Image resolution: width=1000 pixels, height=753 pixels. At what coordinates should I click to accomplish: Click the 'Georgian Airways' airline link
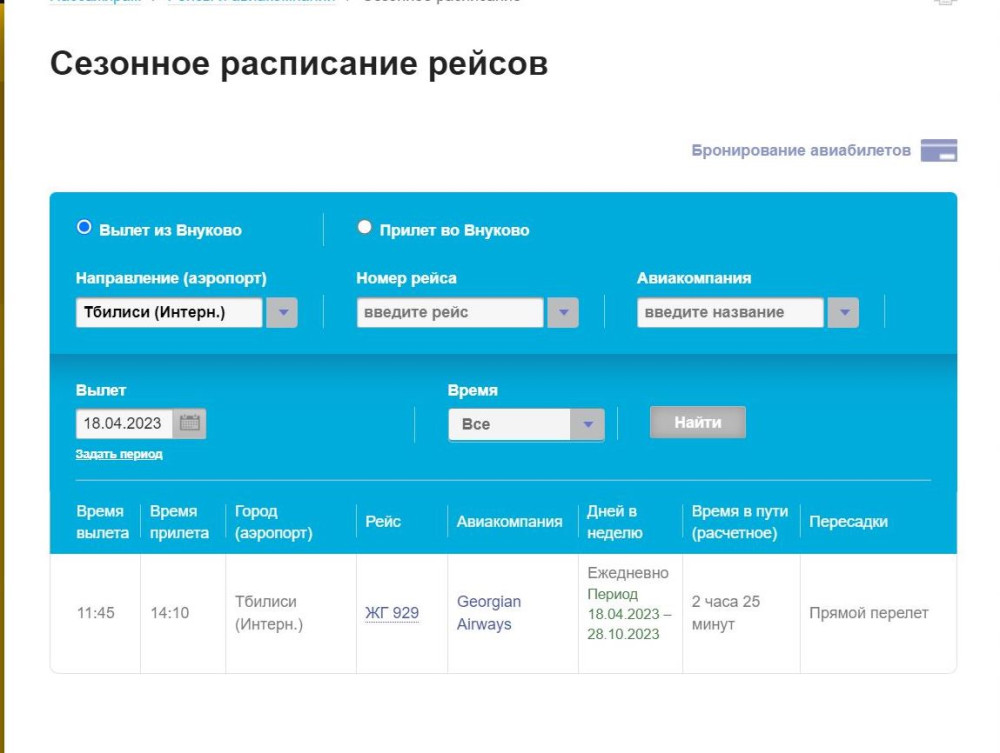pos(489,613)
